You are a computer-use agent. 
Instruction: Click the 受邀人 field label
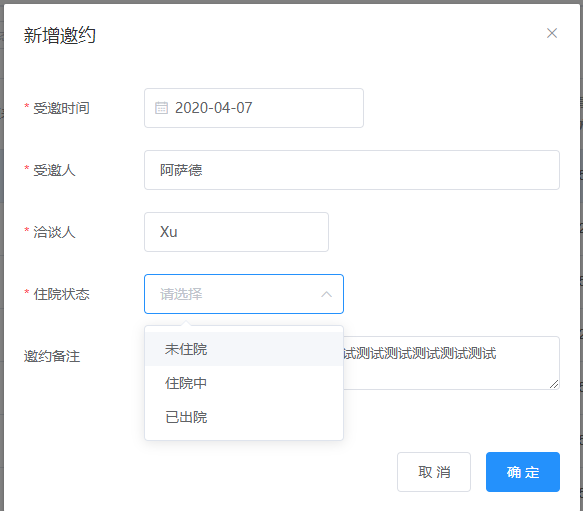pyautogui.click(x=54, y=170)
